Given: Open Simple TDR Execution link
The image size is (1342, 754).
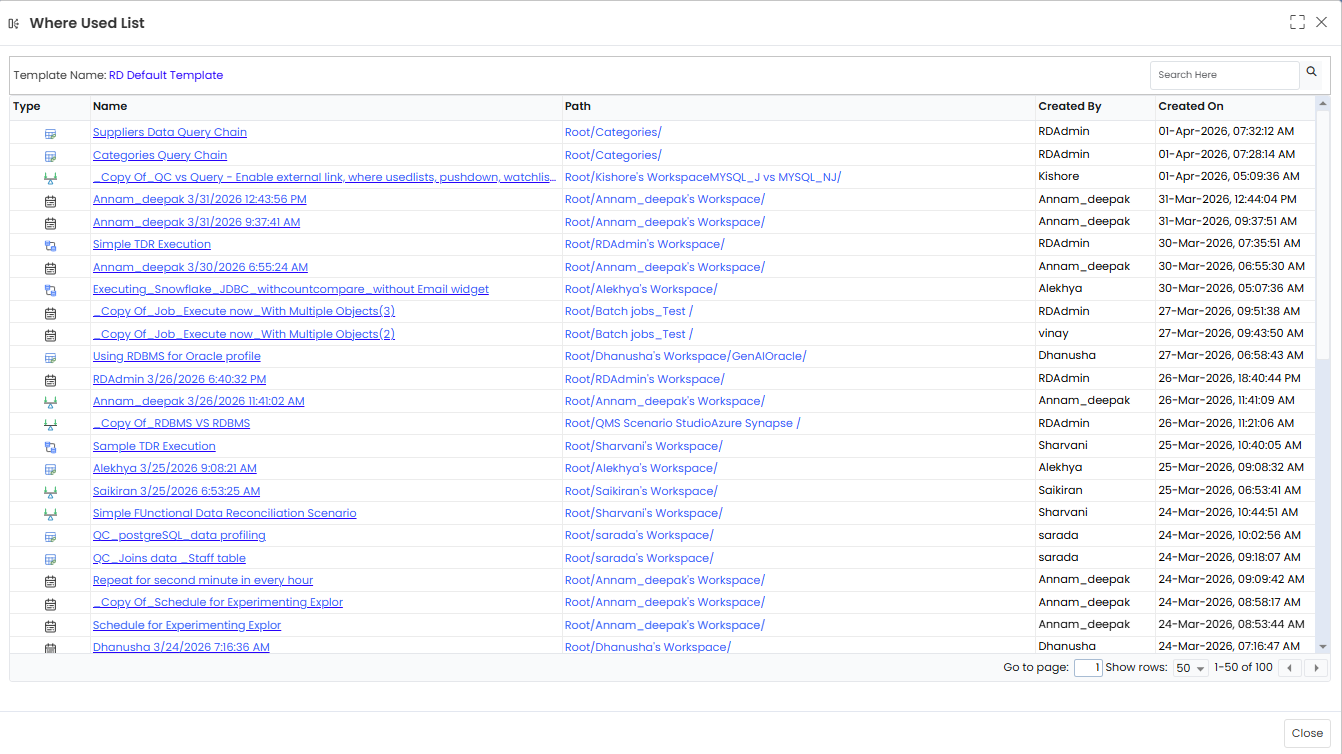Looking at the screenshot, I should click(152, 244).
